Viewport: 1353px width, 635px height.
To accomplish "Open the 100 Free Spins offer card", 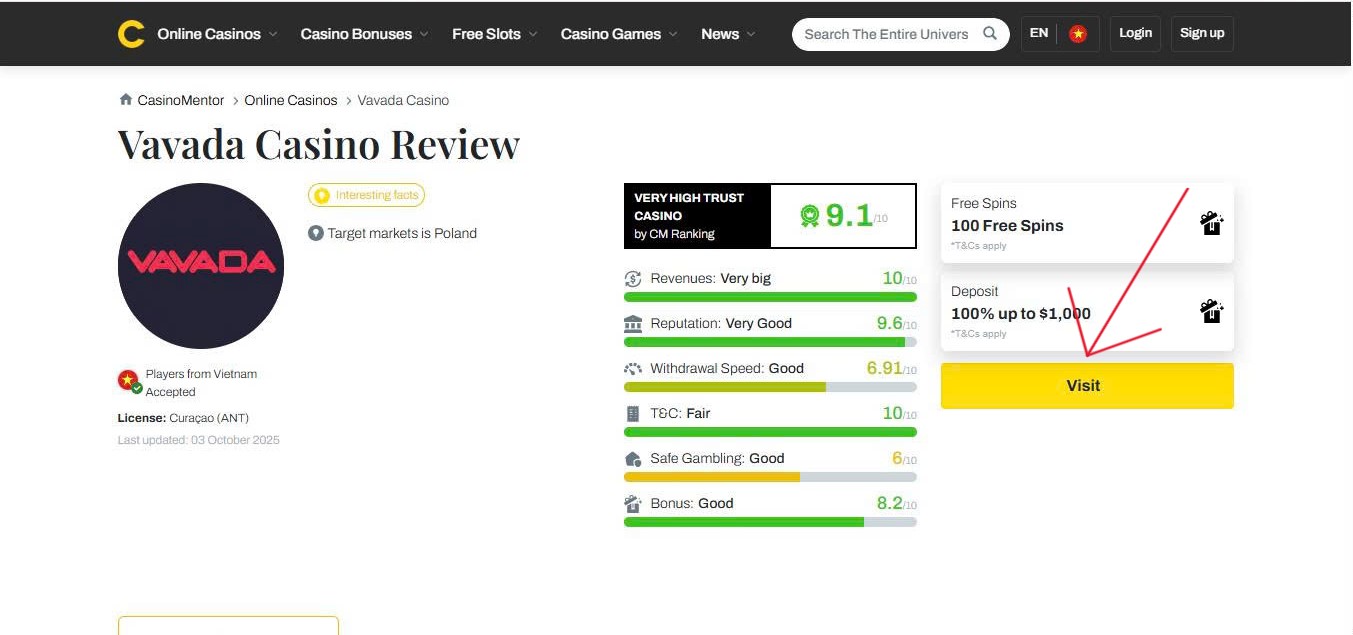I will point(1087,223).
